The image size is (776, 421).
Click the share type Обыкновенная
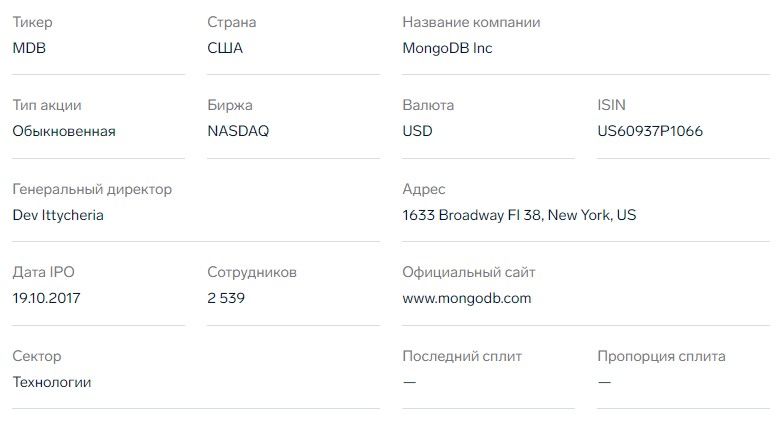pyautogui.click(x=64, y=131)
